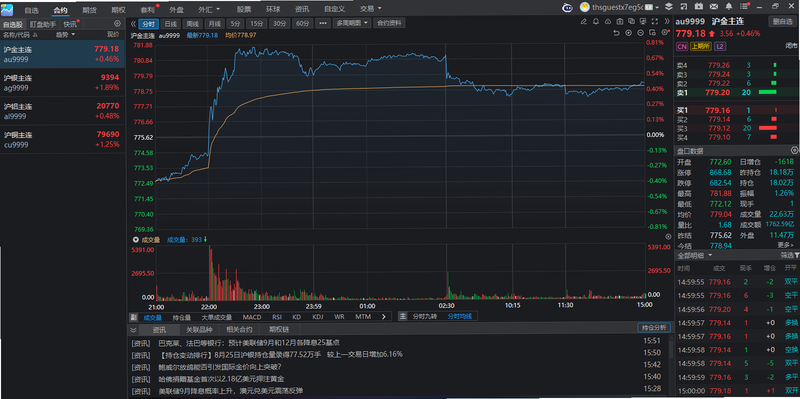Viewport: 800px width, 399px height.
Task: Open the 外汇 dropdown menu
Action: click(209, 9)
